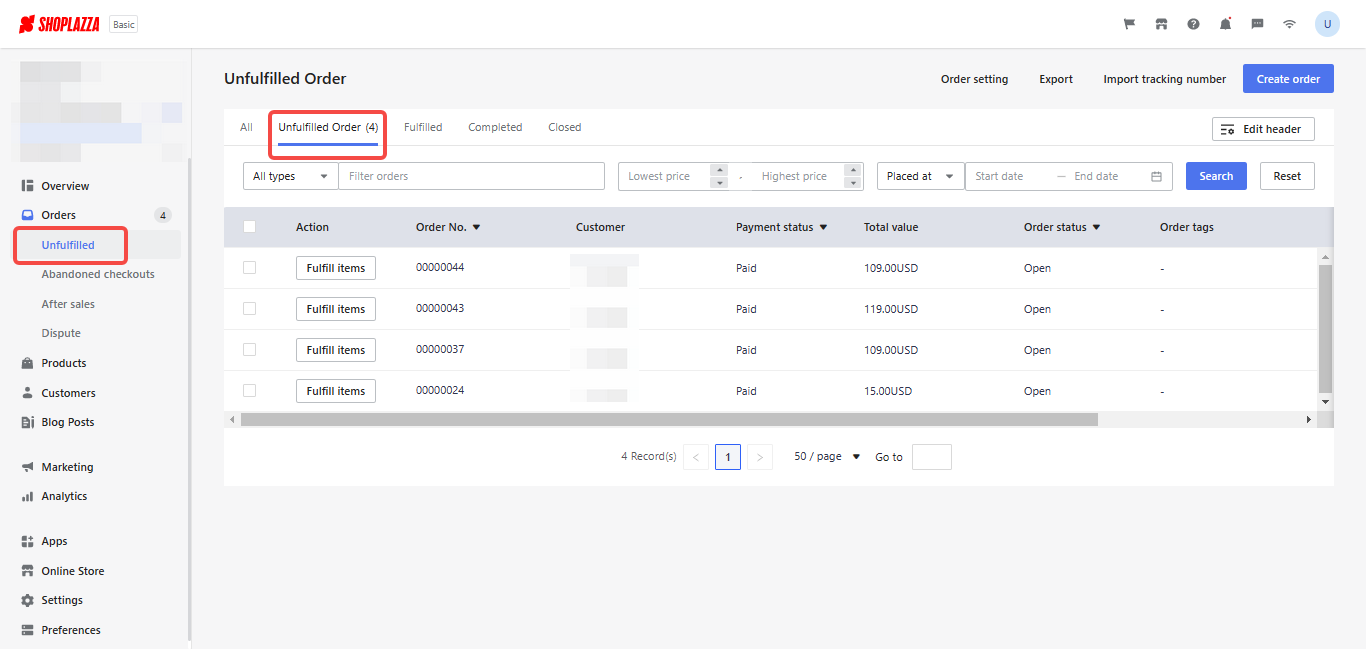
Task: Open the Placed at dropdown
Action: tap(921, 176)
